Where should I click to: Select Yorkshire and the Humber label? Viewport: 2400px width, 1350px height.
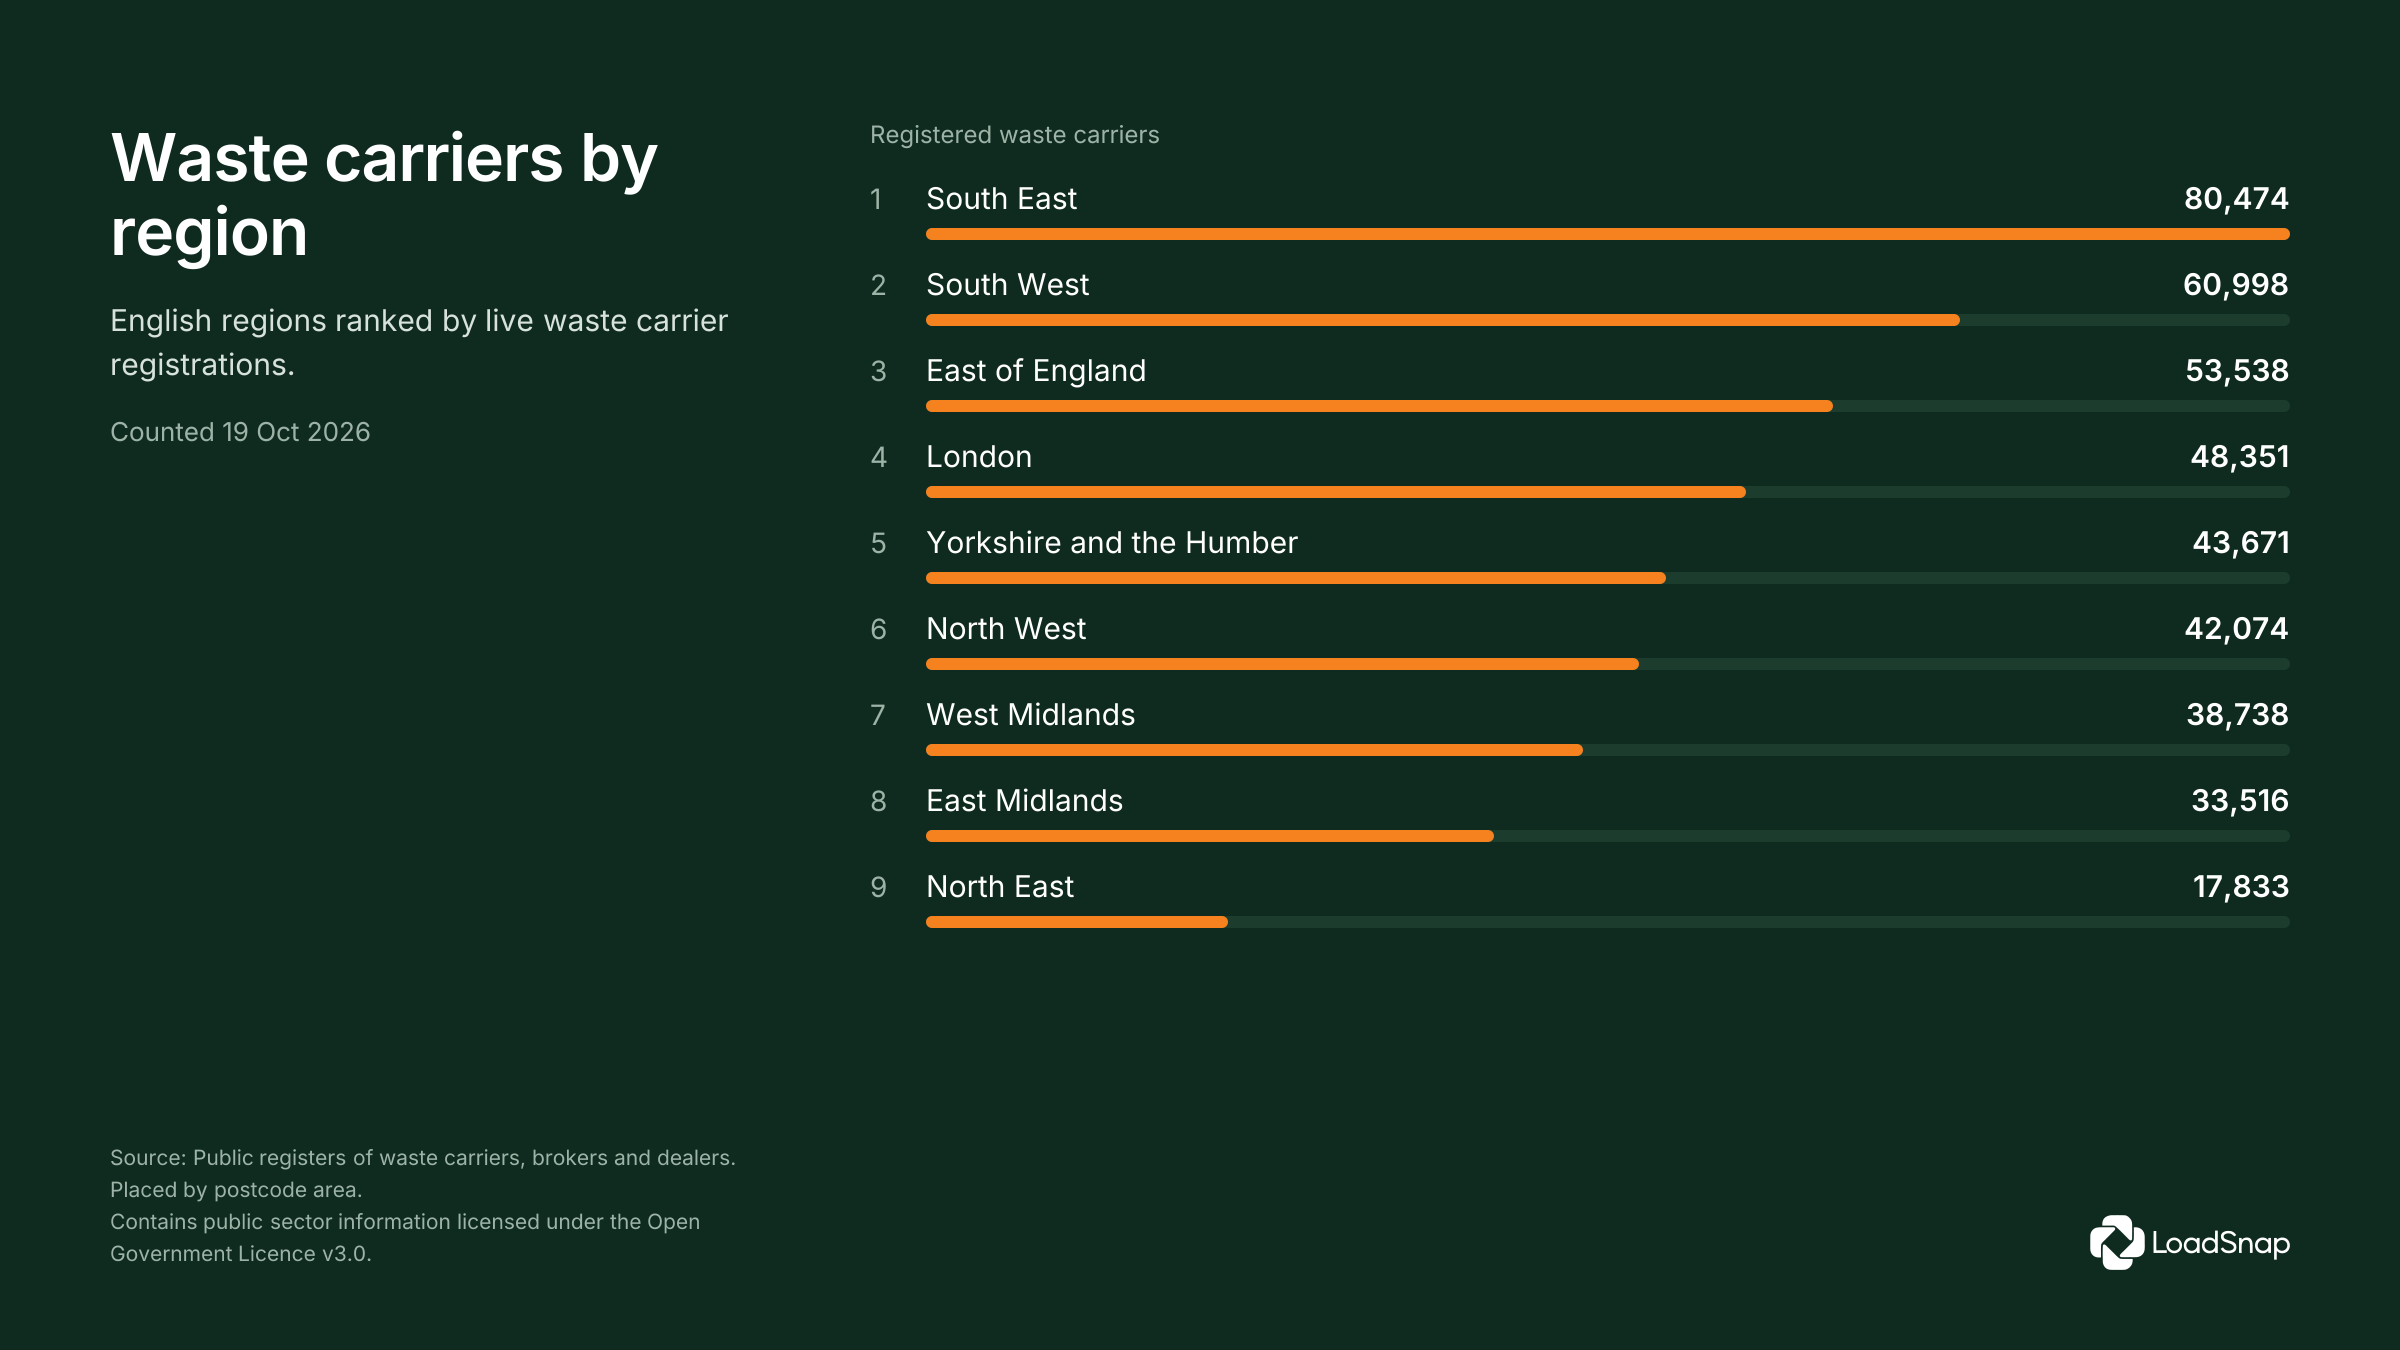[1112, 543]
